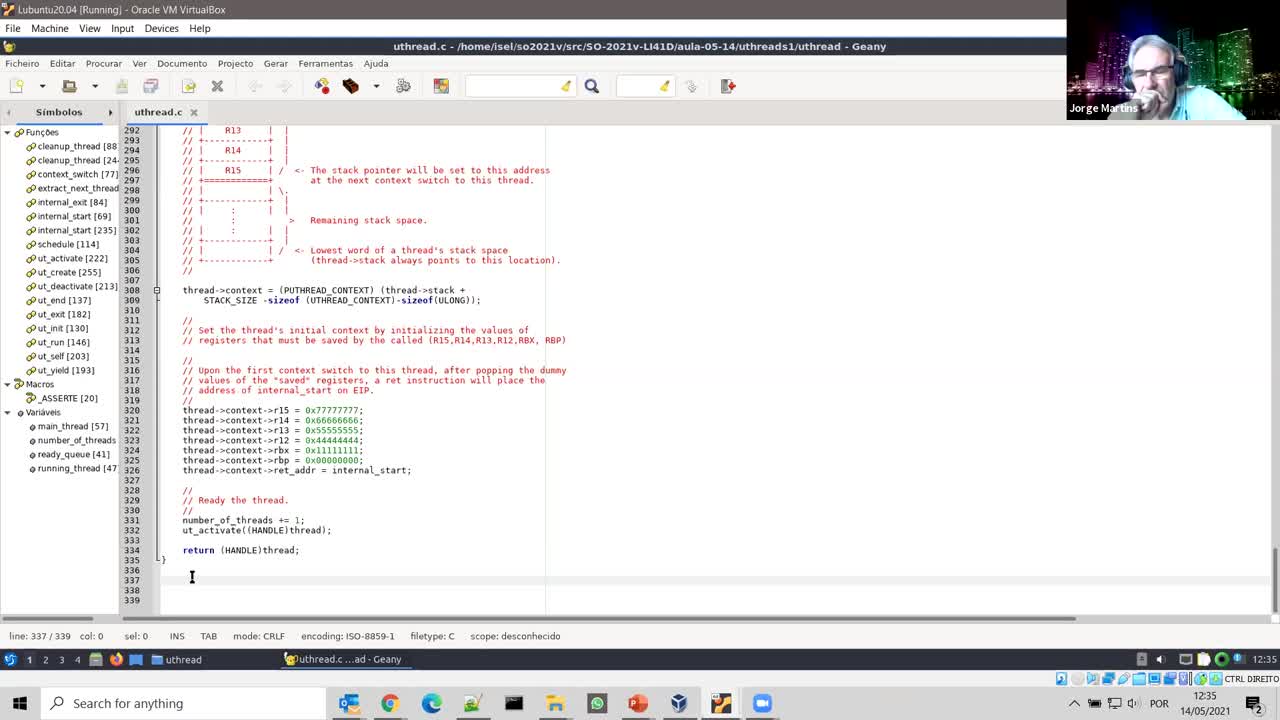Open the VirtualBox Devices menu
The image size is (1280, 720).
[x=161, y=28]
